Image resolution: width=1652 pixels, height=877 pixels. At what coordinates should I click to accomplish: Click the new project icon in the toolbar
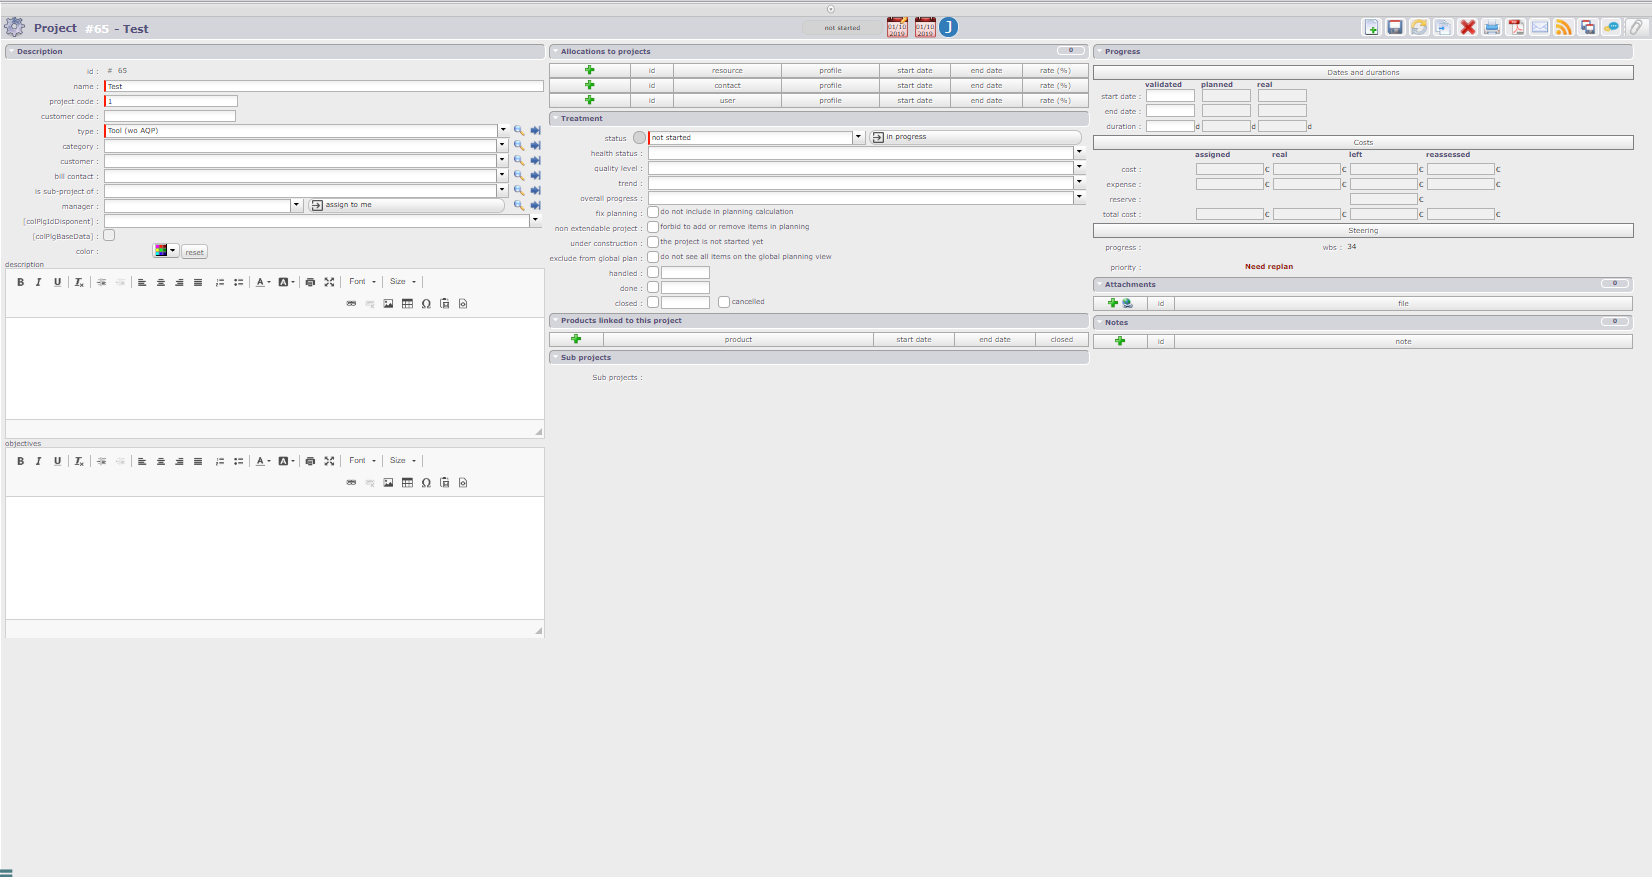(x=1371, y=28)
